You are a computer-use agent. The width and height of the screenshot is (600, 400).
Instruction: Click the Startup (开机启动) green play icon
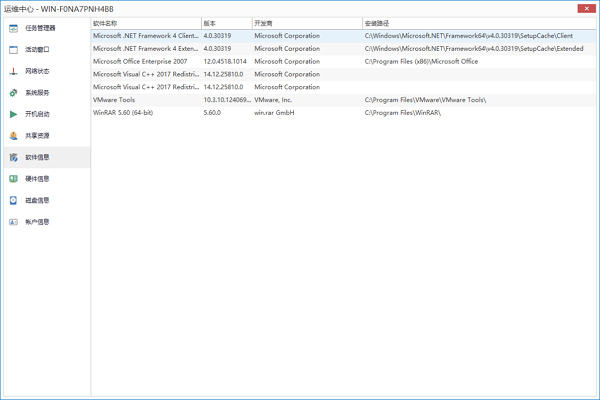point(13,114)
